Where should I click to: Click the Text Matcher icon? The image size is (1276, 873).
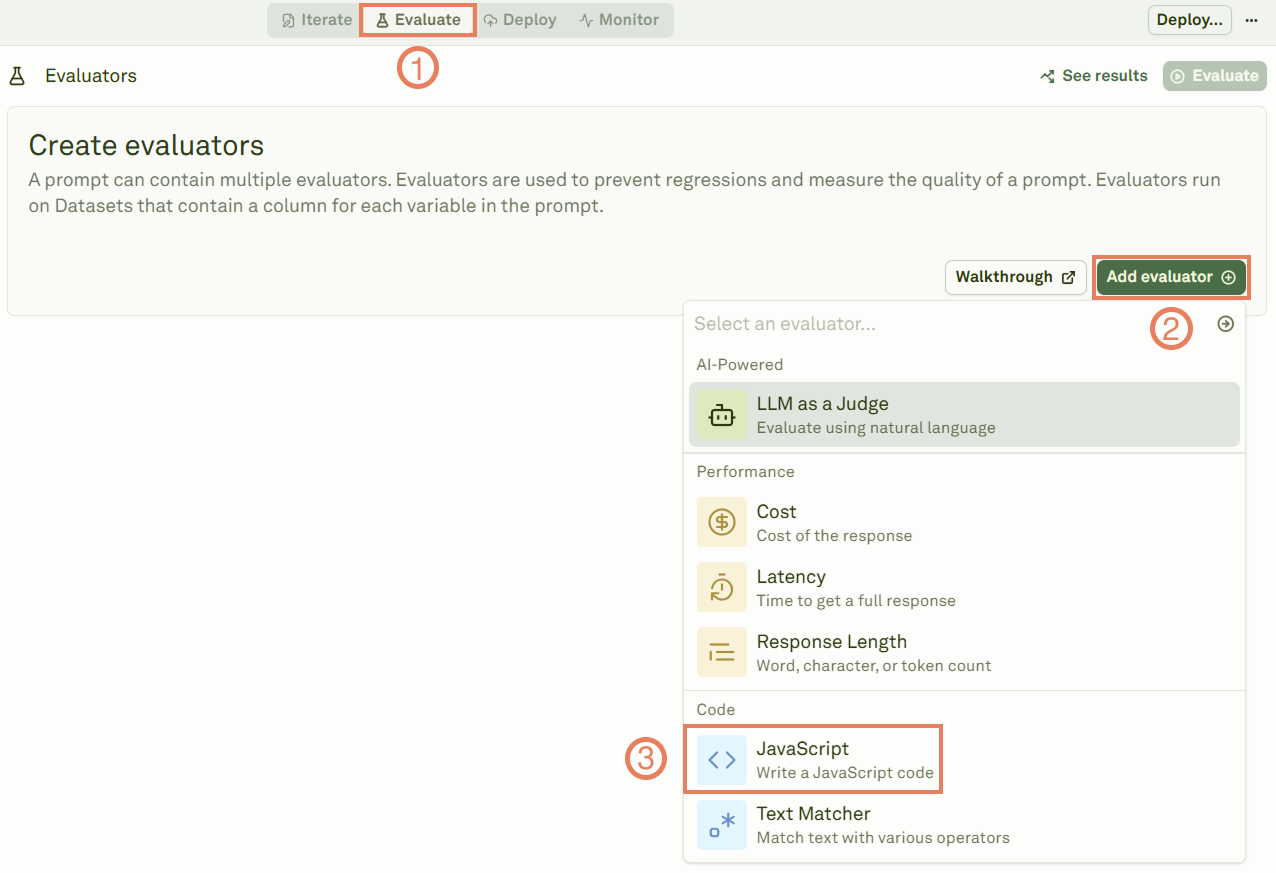click(x=721, y=824)
